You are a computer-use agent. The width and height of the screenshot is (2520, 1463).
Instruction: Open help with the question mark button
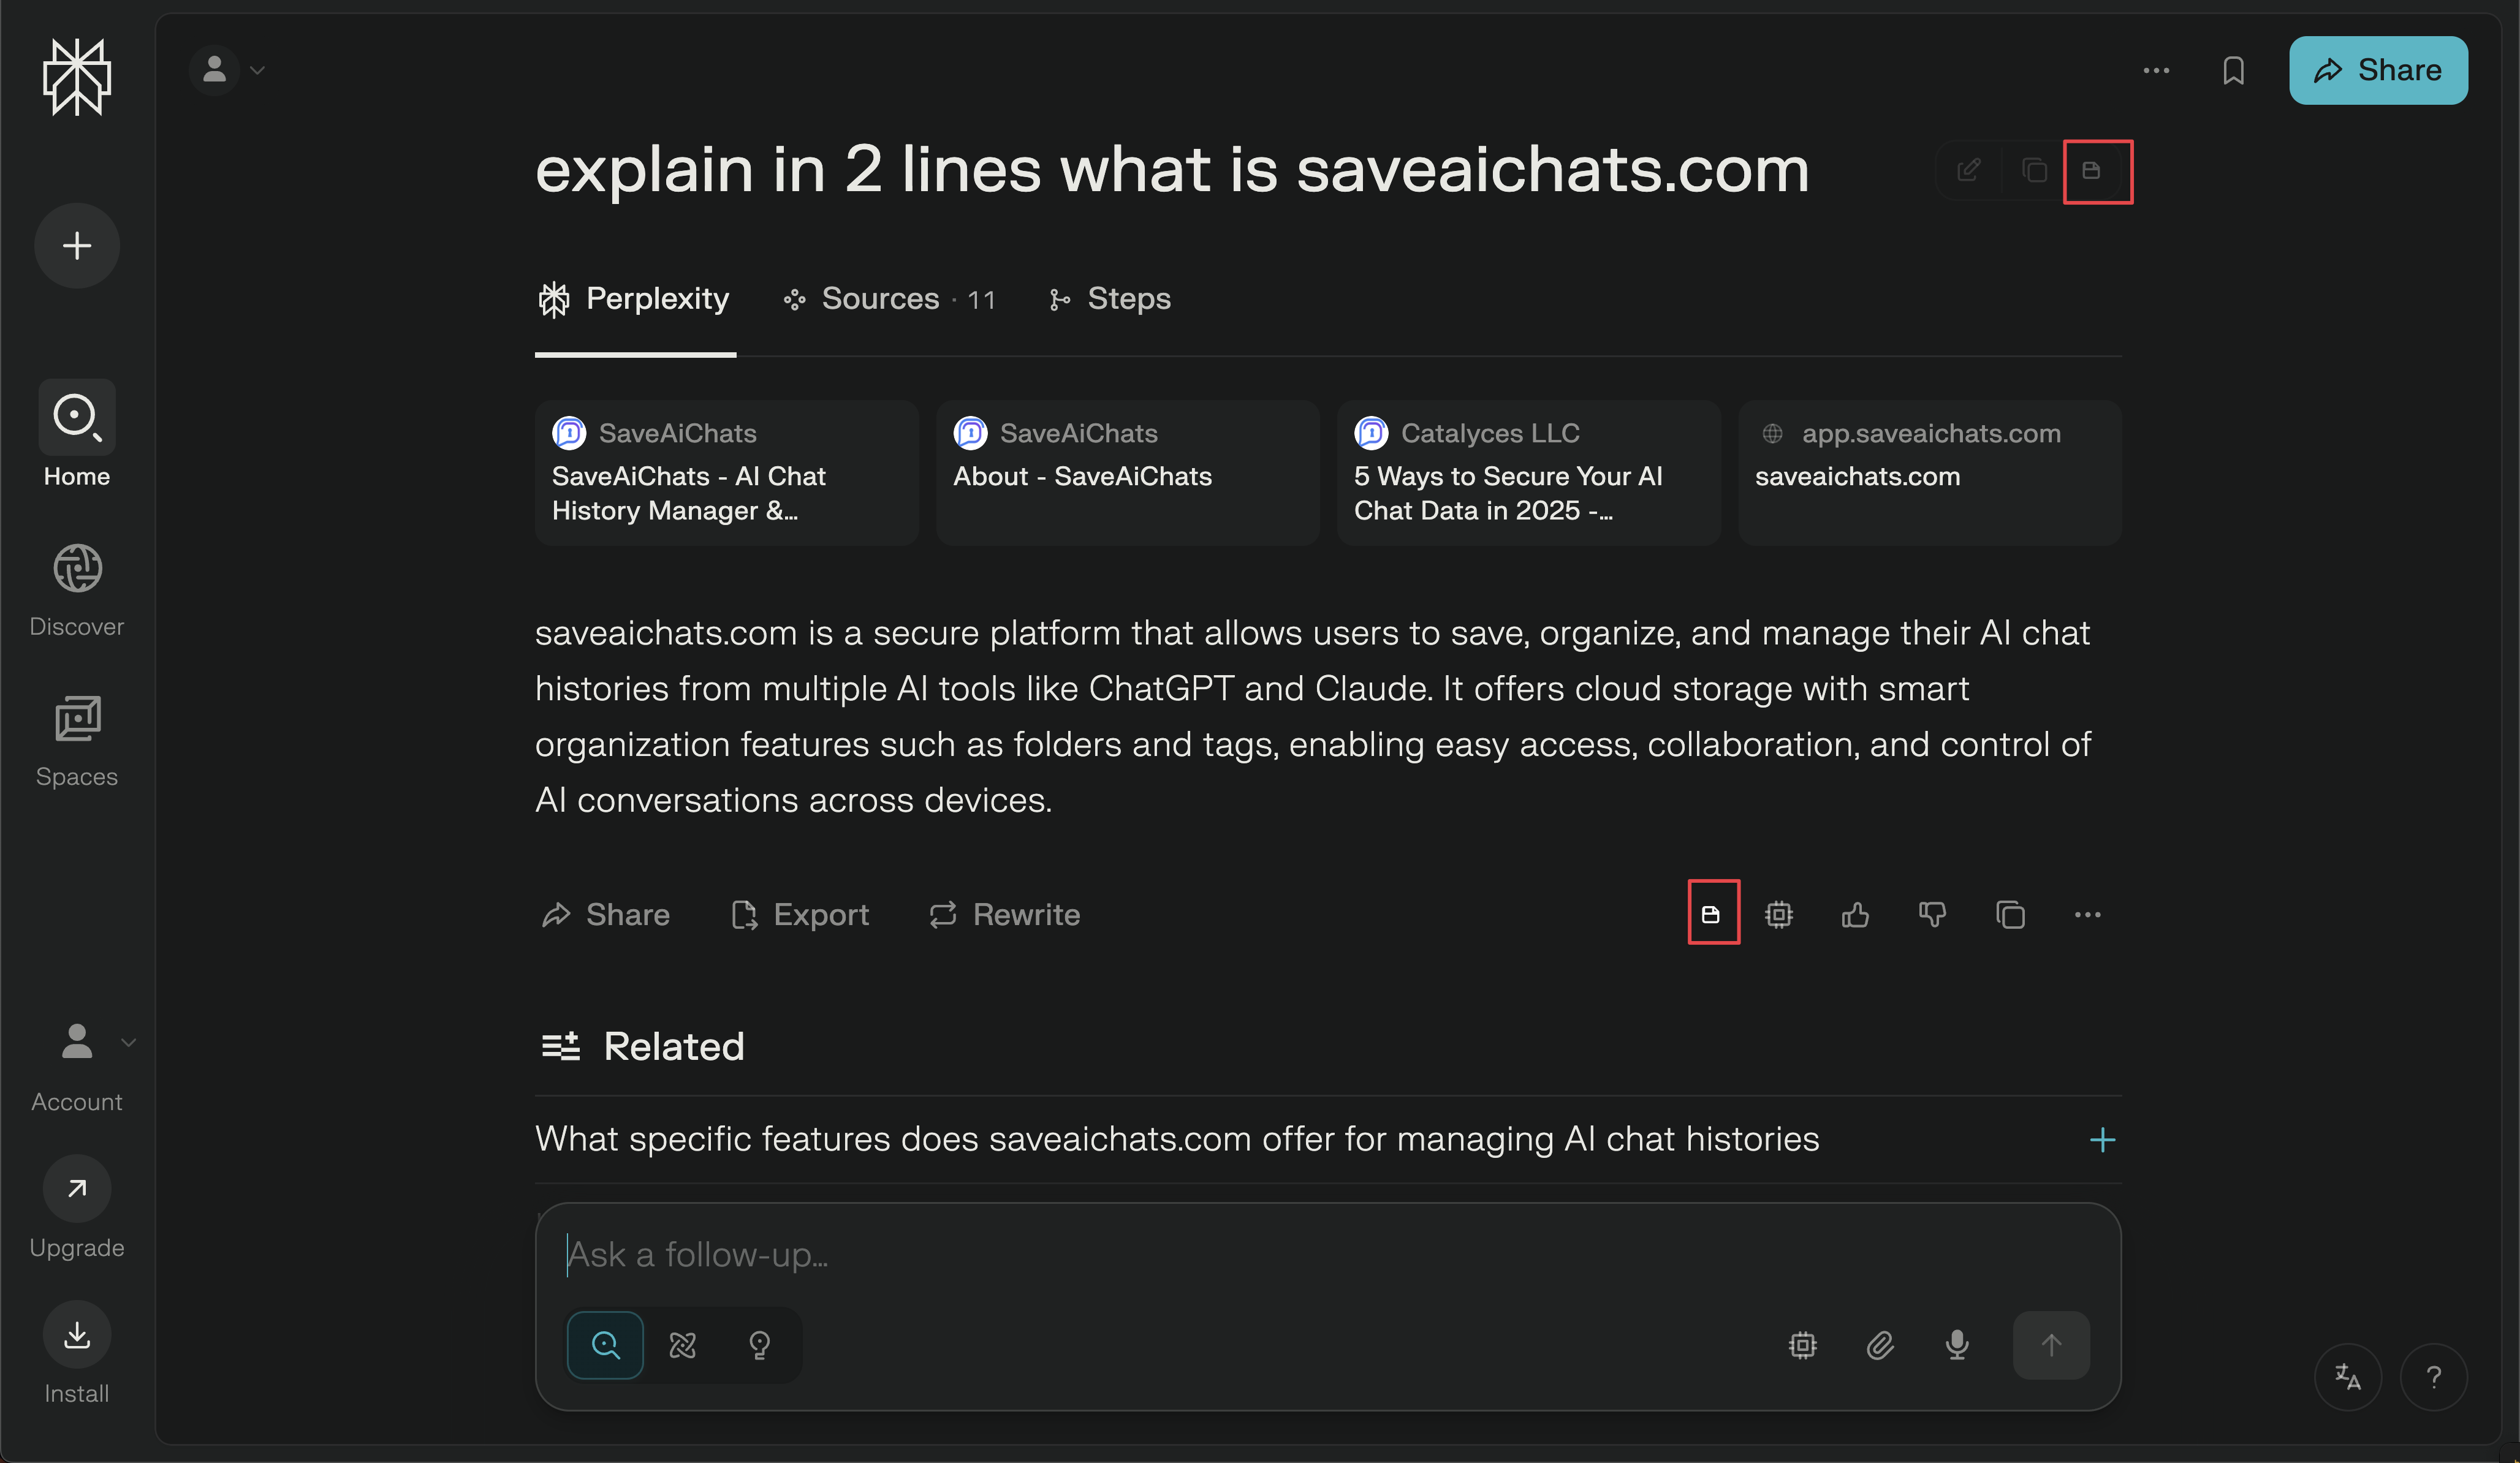point(2434,1377)
